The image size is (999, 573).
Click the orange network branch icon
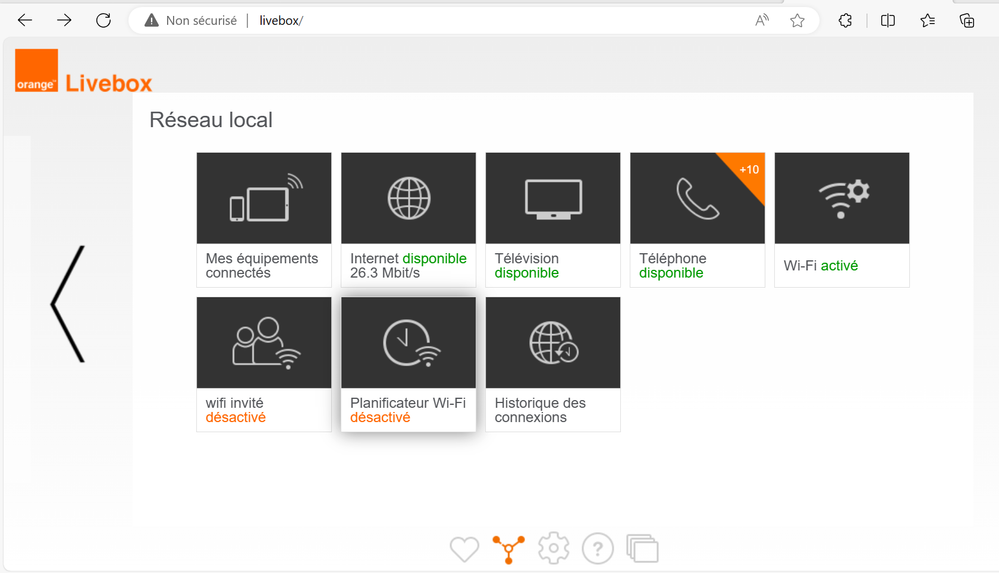point(508,549)
